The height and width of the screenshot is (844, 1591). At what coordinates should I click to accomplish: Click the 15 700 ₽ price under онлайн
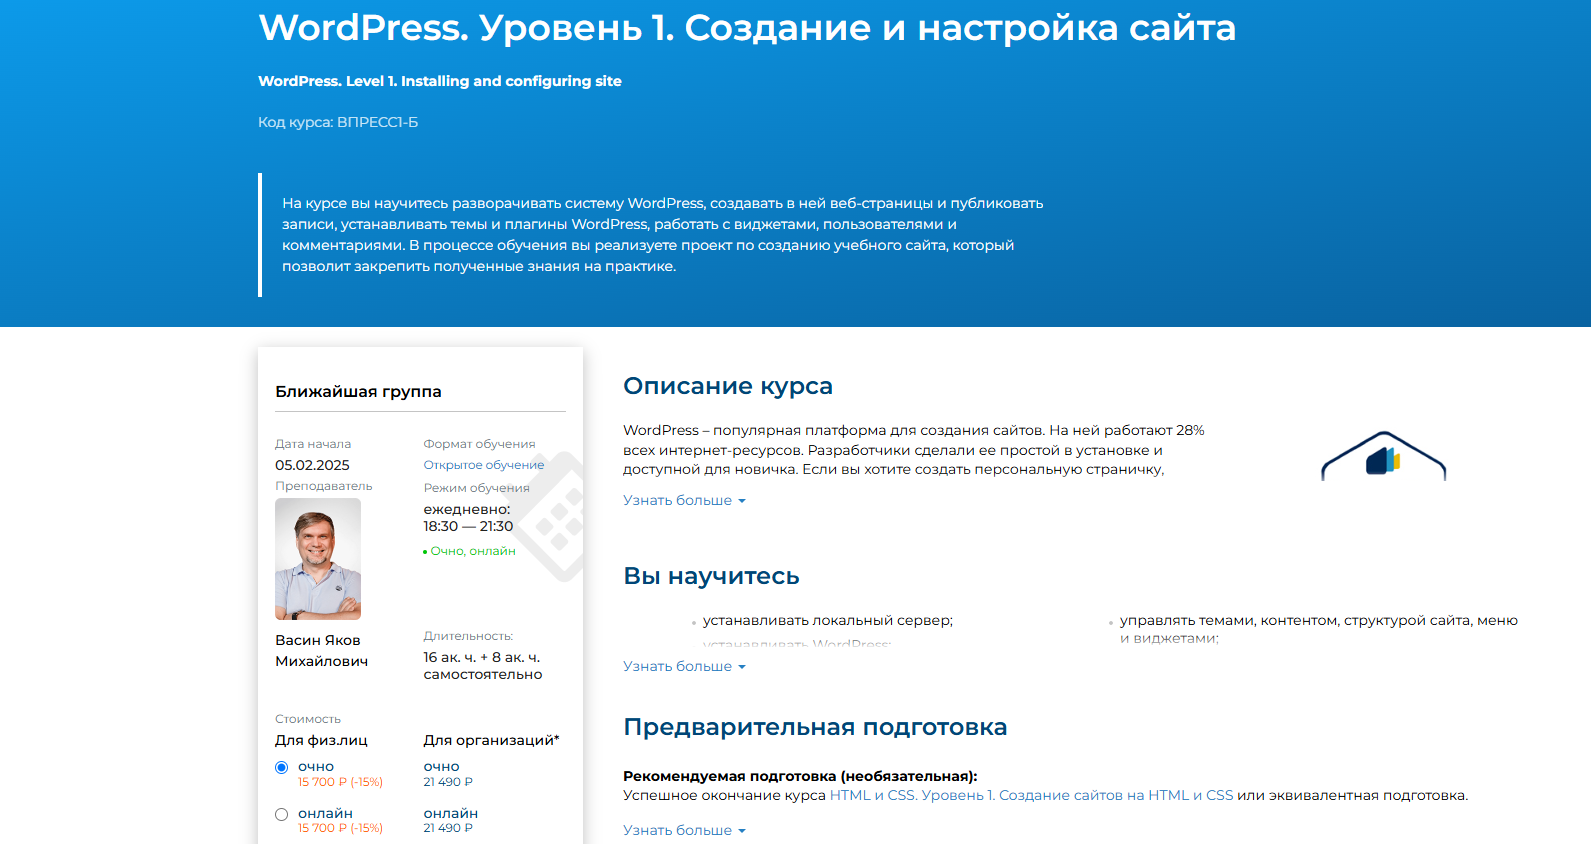(340, 828)
